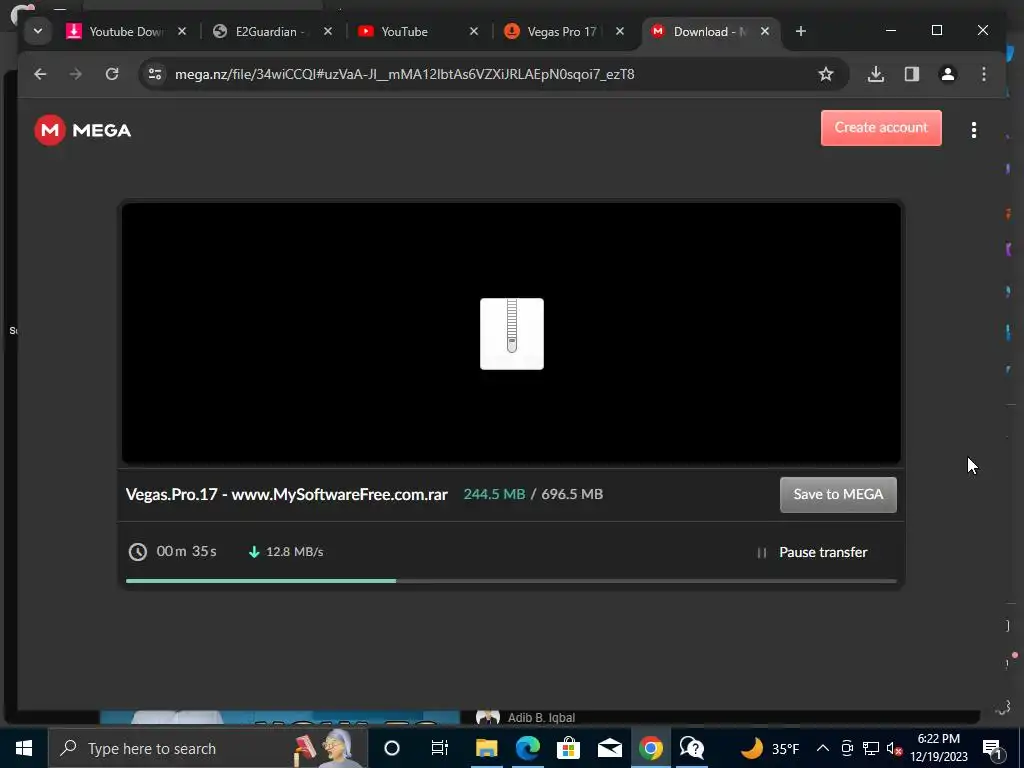
Task: Click the 696.5 MB total size text
Action: 572,494
